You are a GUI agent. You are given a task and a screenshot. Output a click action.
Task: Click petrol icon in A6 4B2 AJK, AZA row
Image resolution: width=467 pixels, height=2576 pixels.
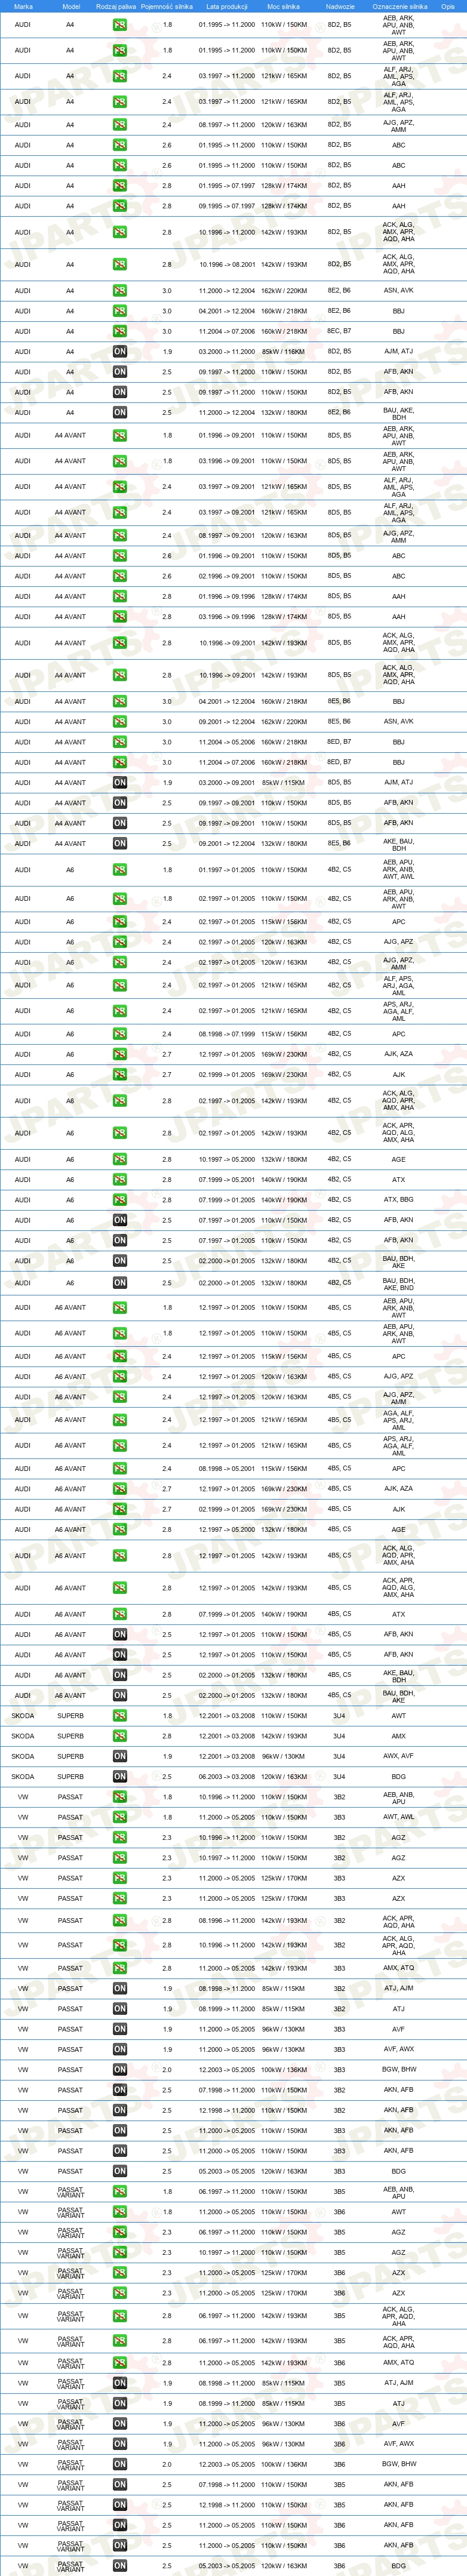pos(119,1054)
